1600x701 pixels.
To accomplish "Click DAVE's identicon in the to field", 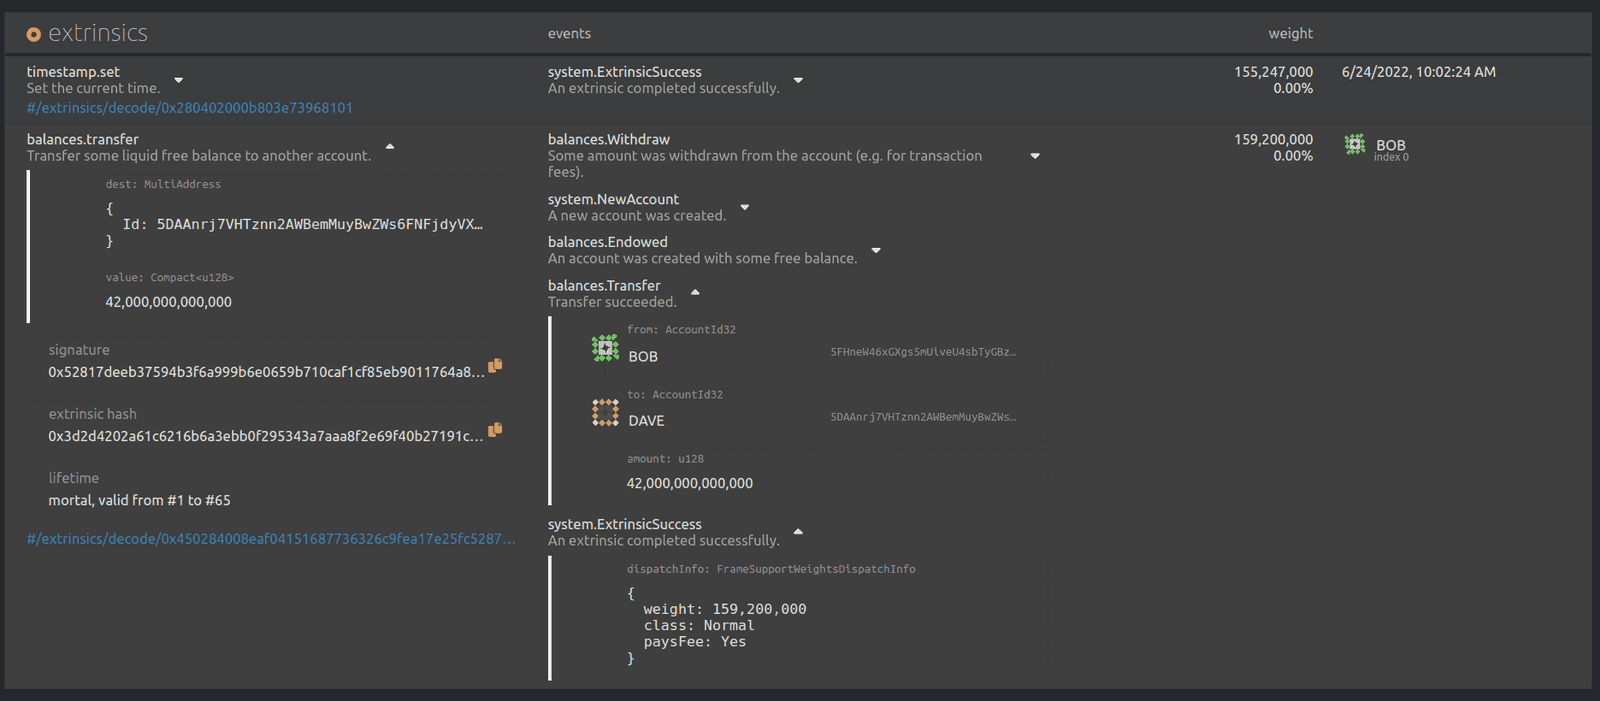I will tap(605, 412).
